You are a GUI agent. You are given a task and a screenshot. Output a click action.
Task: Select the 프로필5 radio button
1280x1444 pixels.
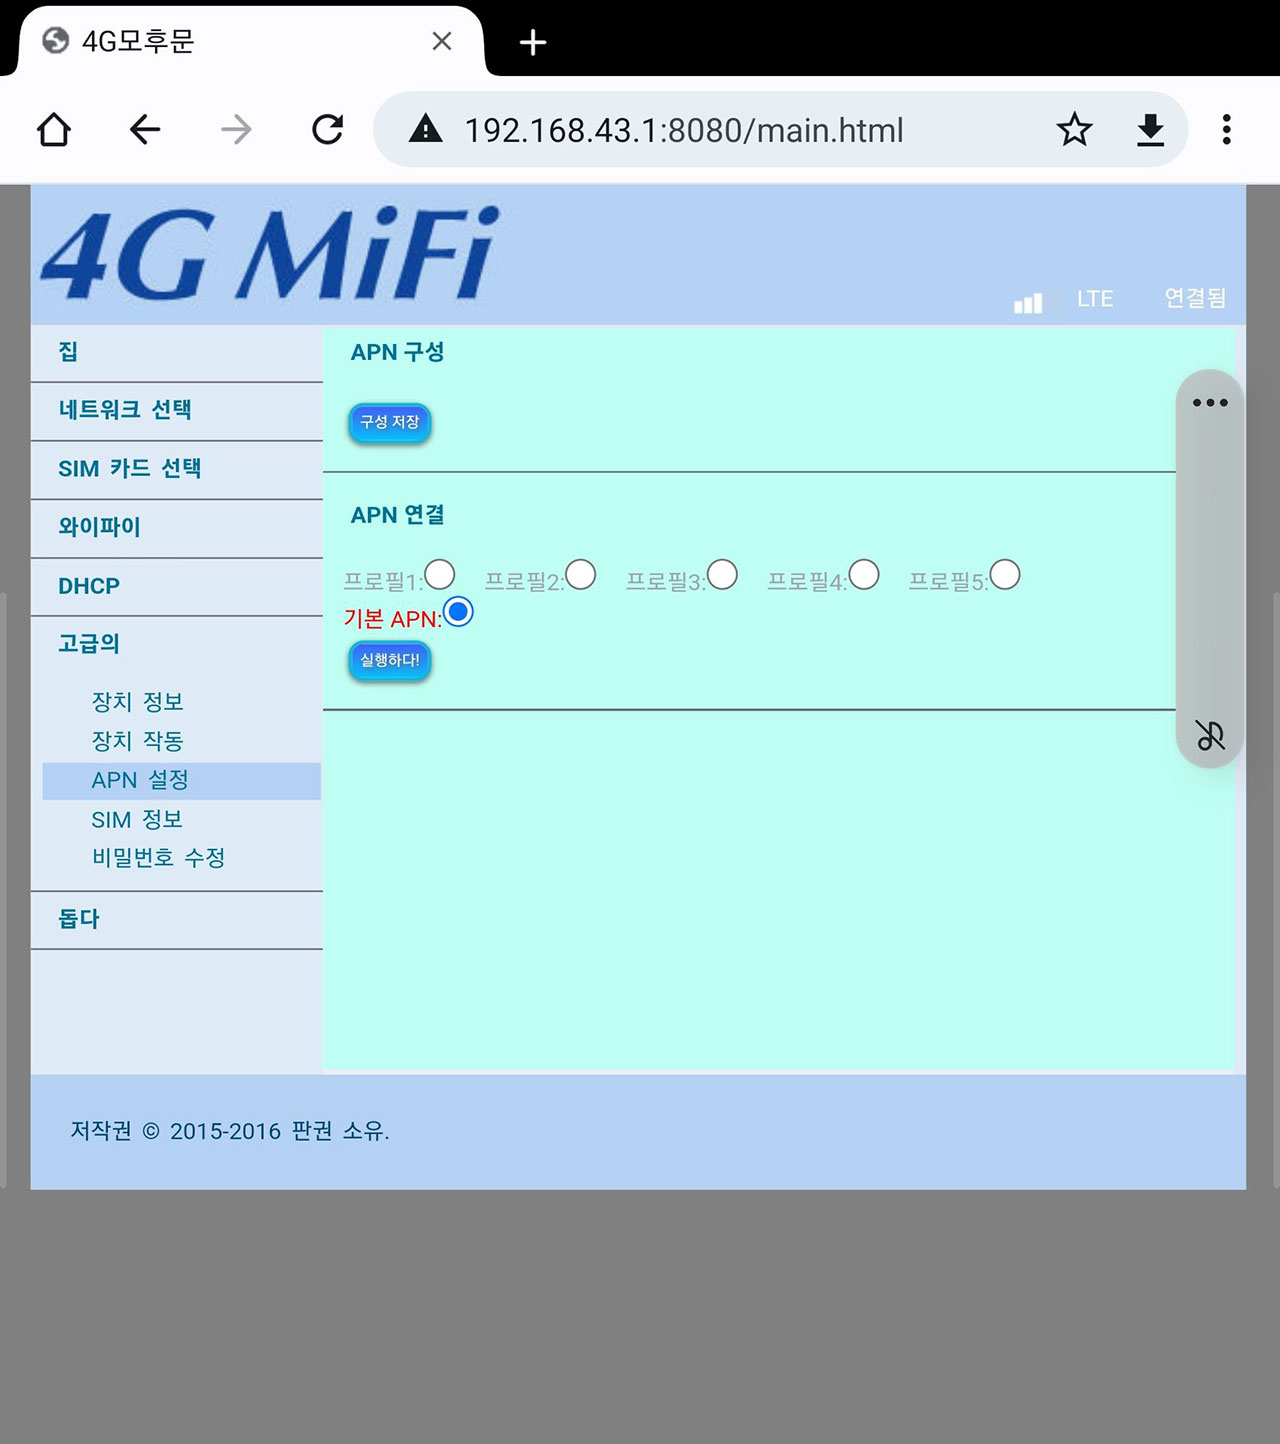1005,575
